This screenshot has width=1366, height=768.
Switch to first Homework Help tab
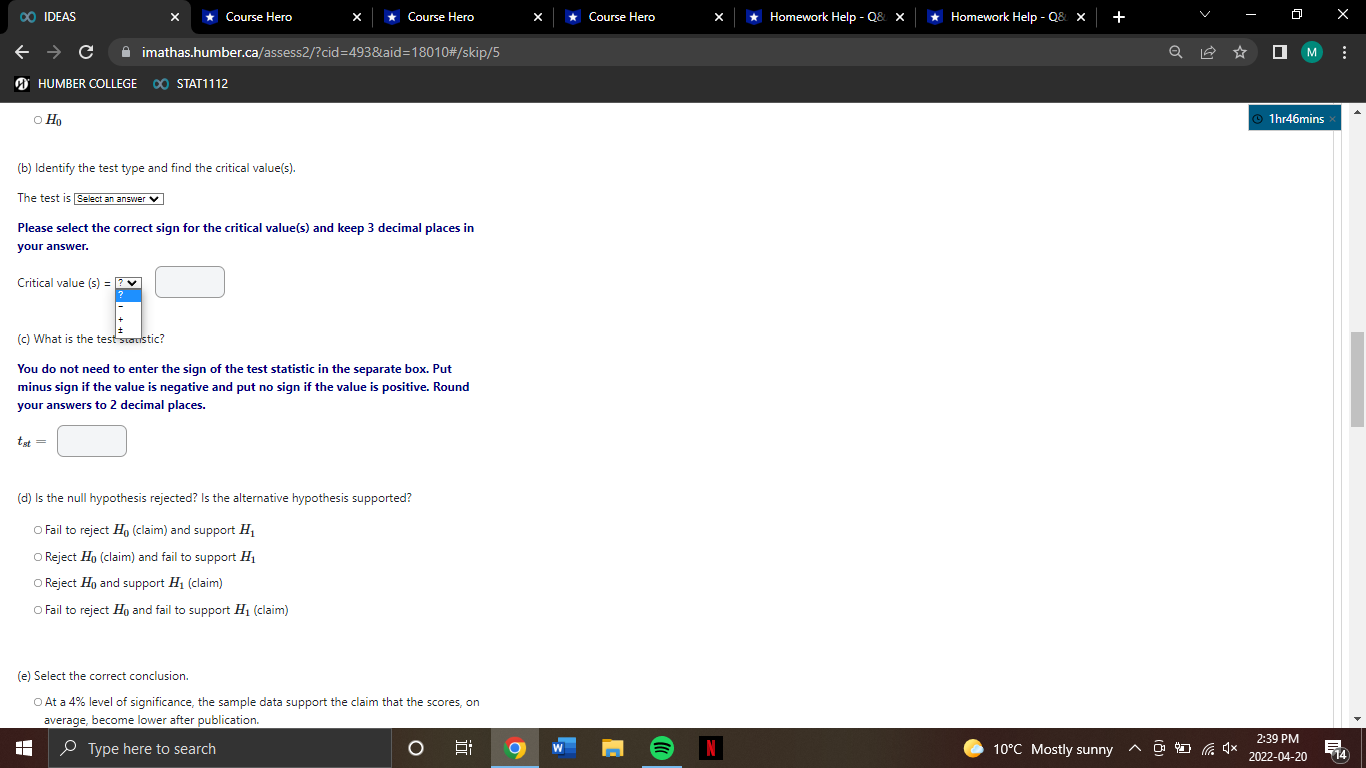[x=826, y=17]
